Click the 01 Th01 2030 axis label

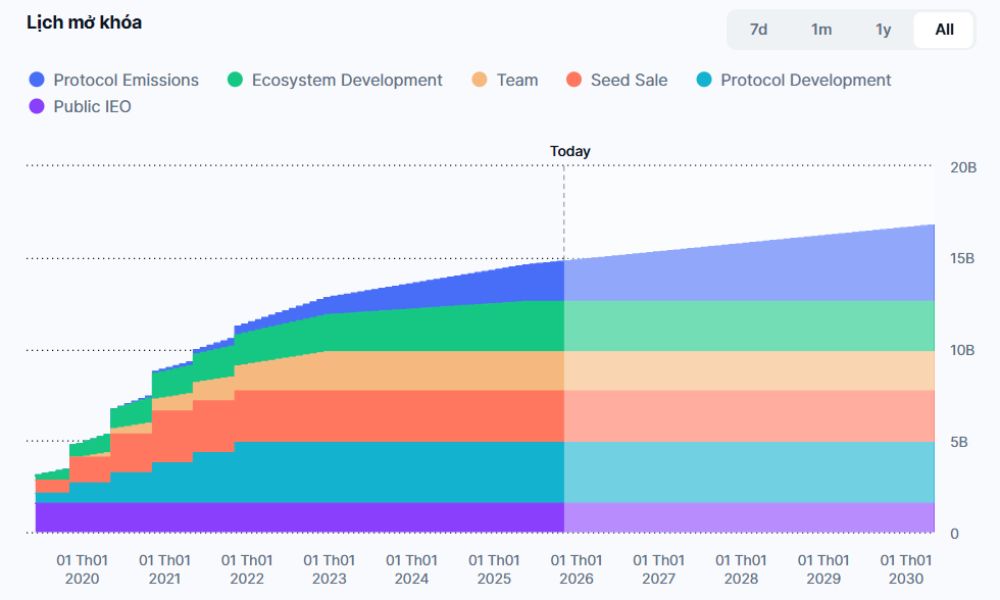tap(905, 569)
